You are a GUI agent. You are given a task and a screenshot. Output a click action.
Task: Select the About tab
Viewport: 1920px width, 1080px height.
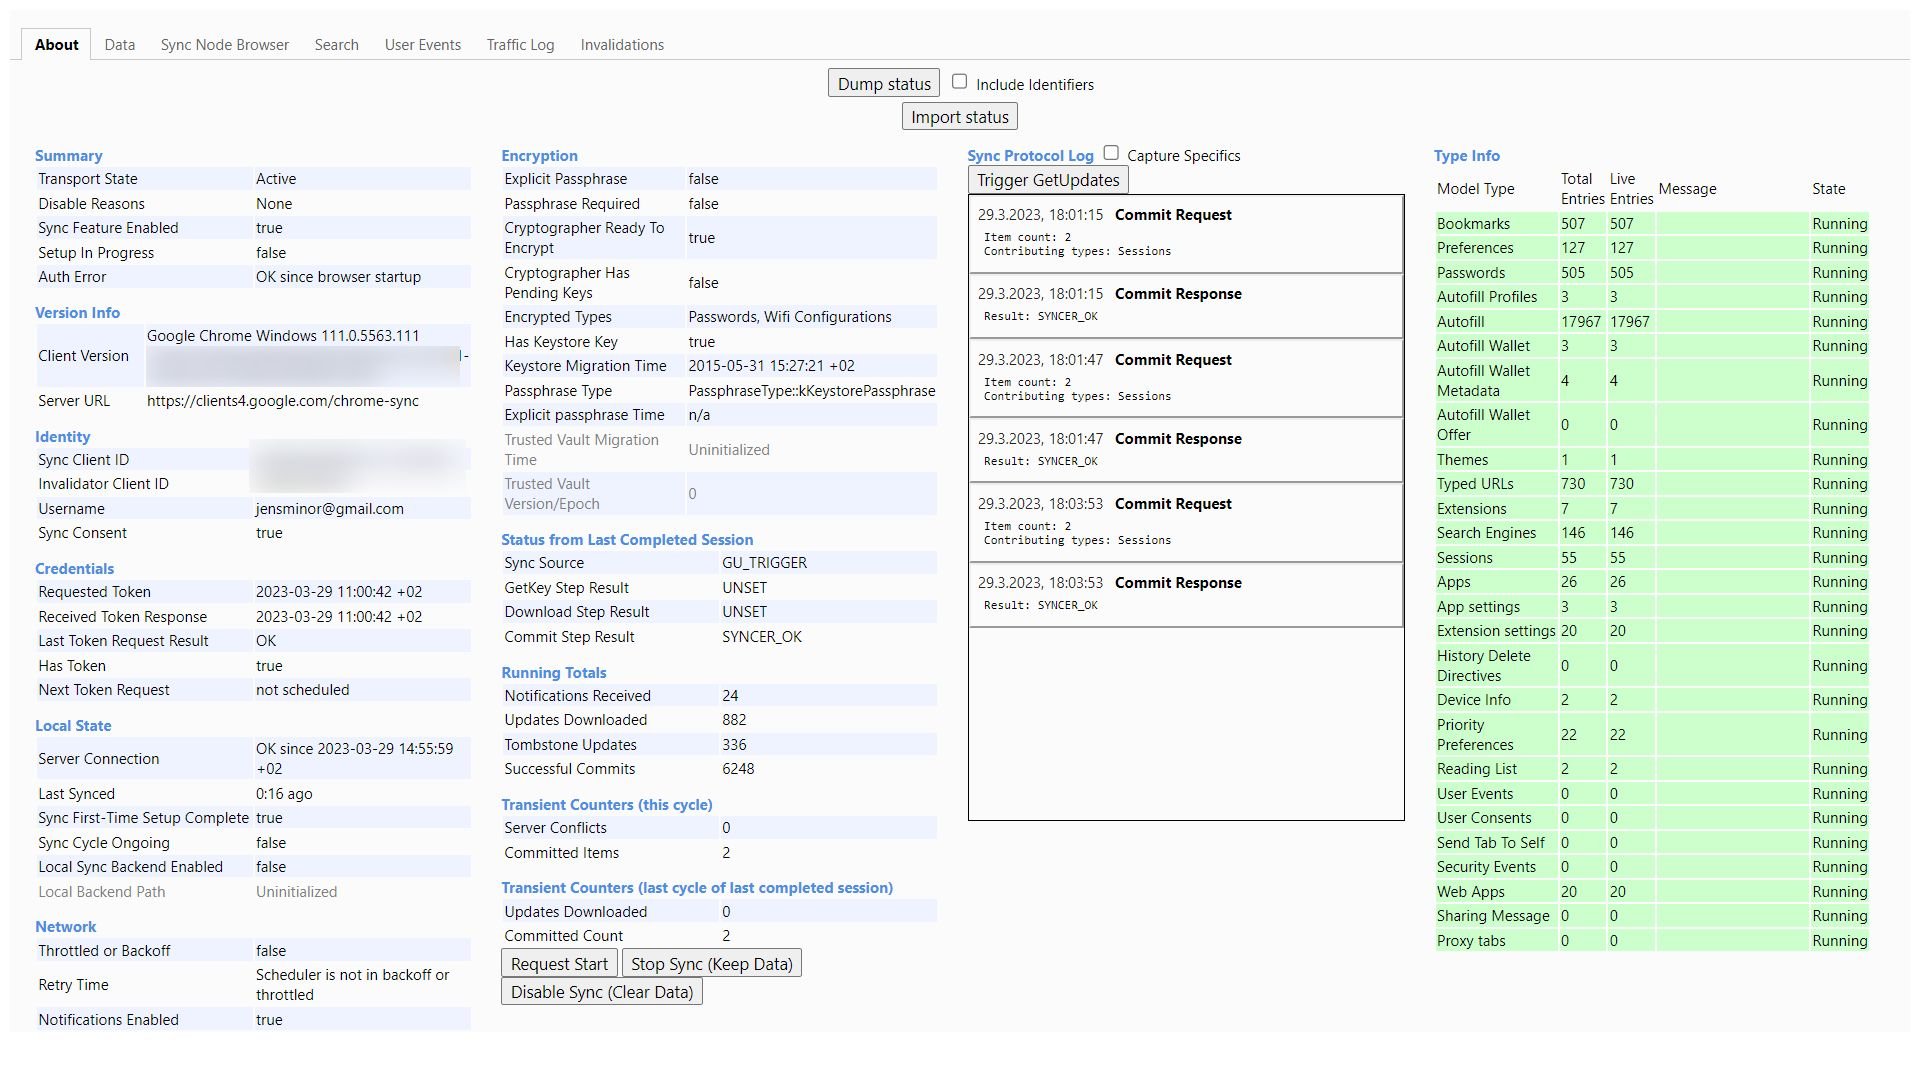pos(57,45)
